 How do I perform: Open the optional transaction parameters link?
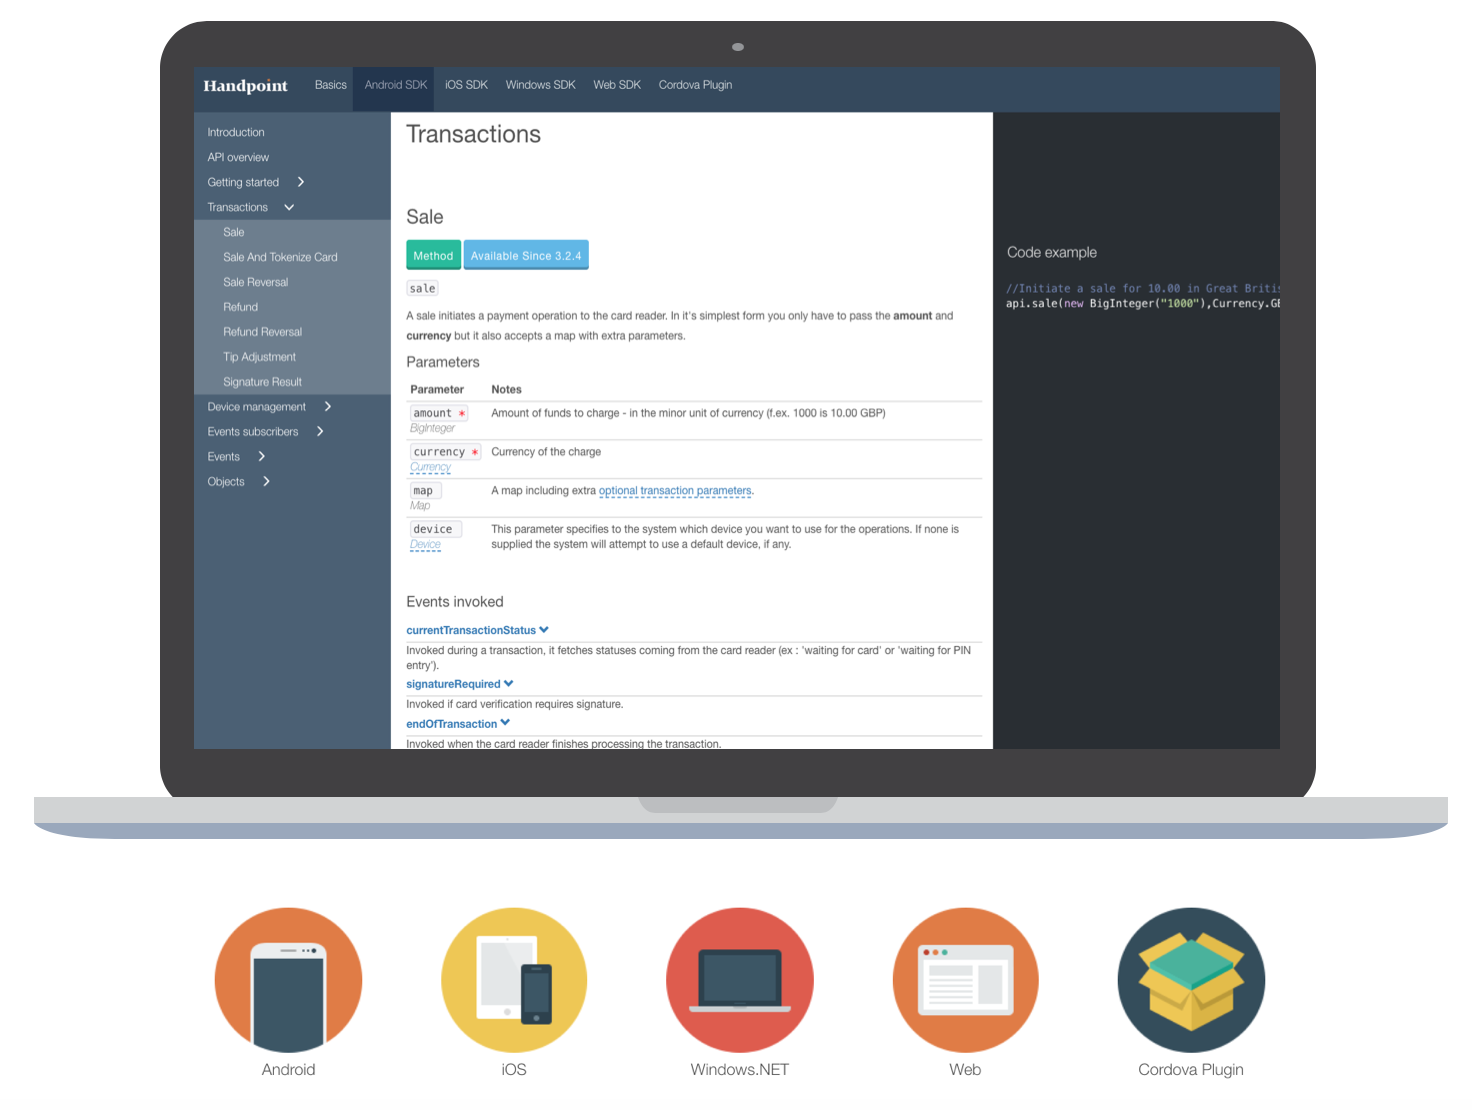[675, 491]
